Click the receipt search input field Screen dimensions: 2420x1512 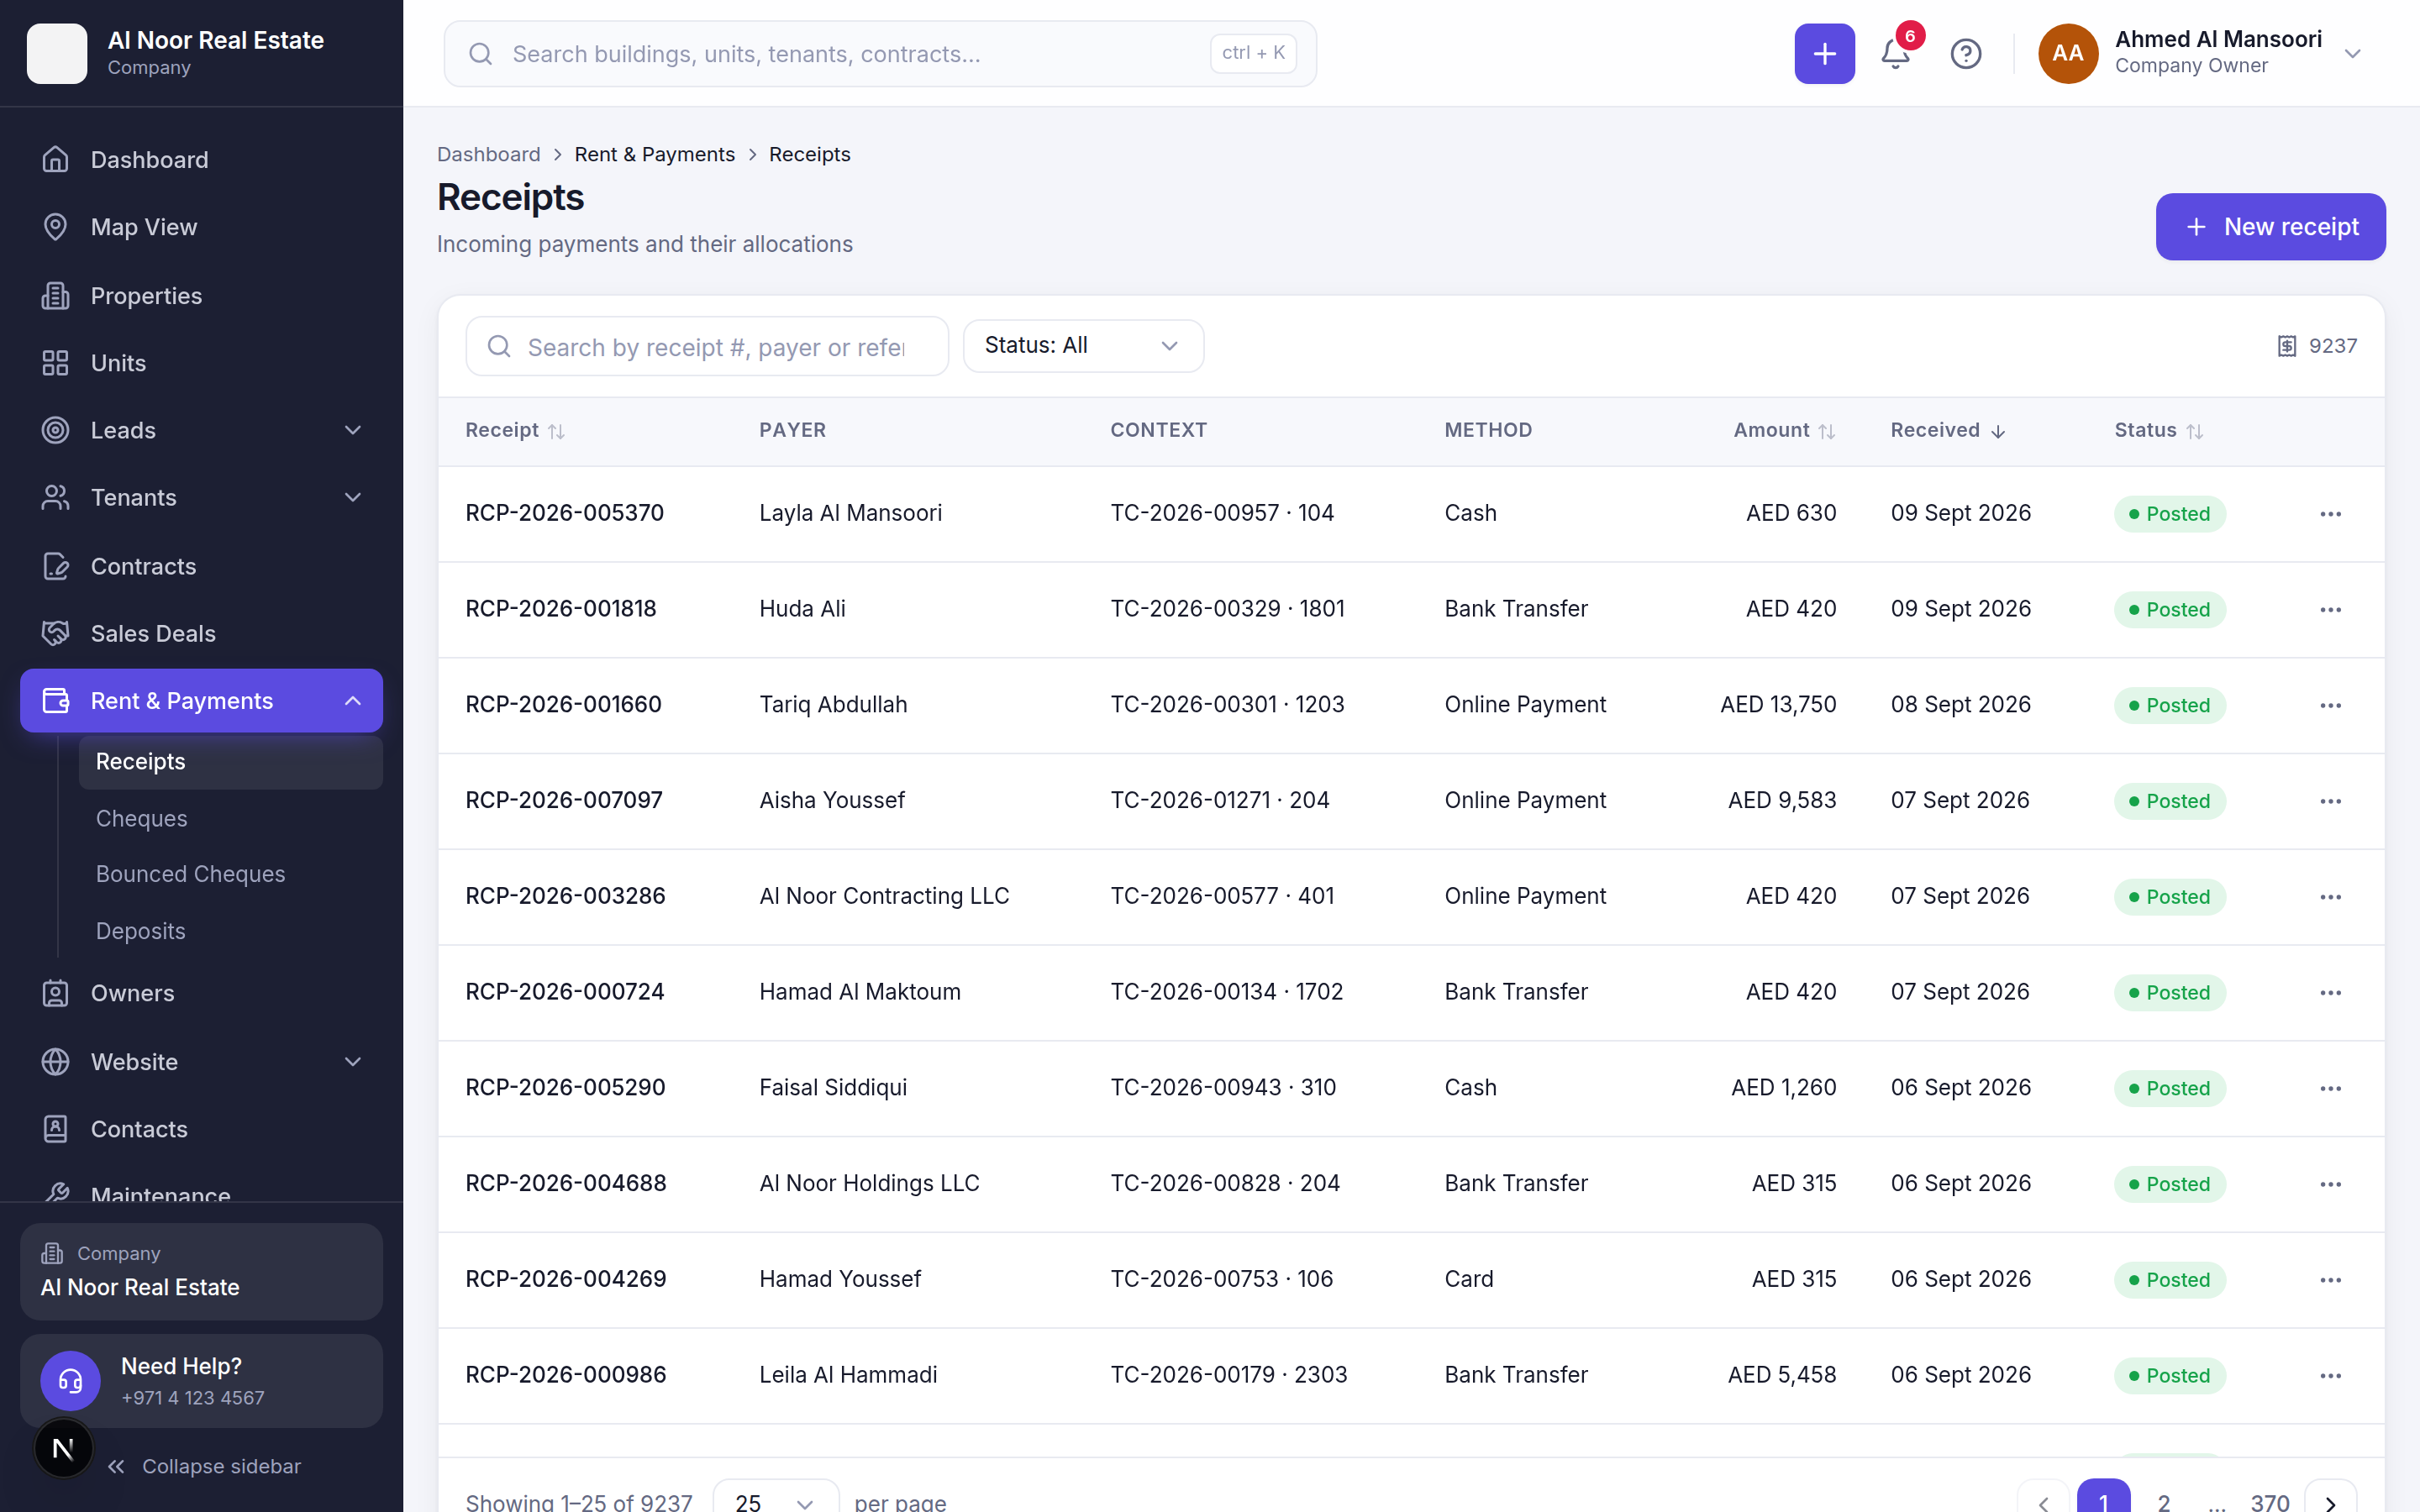pyautogui.click(x=707, y=346)
